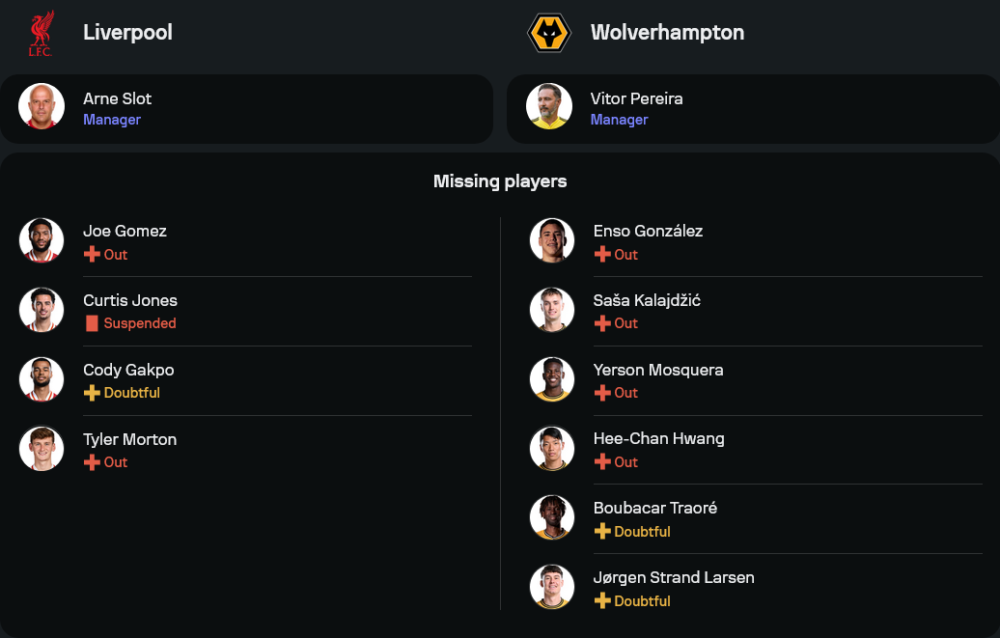View Enso González's player page
1000x638 pixels.
click(647, 231)
